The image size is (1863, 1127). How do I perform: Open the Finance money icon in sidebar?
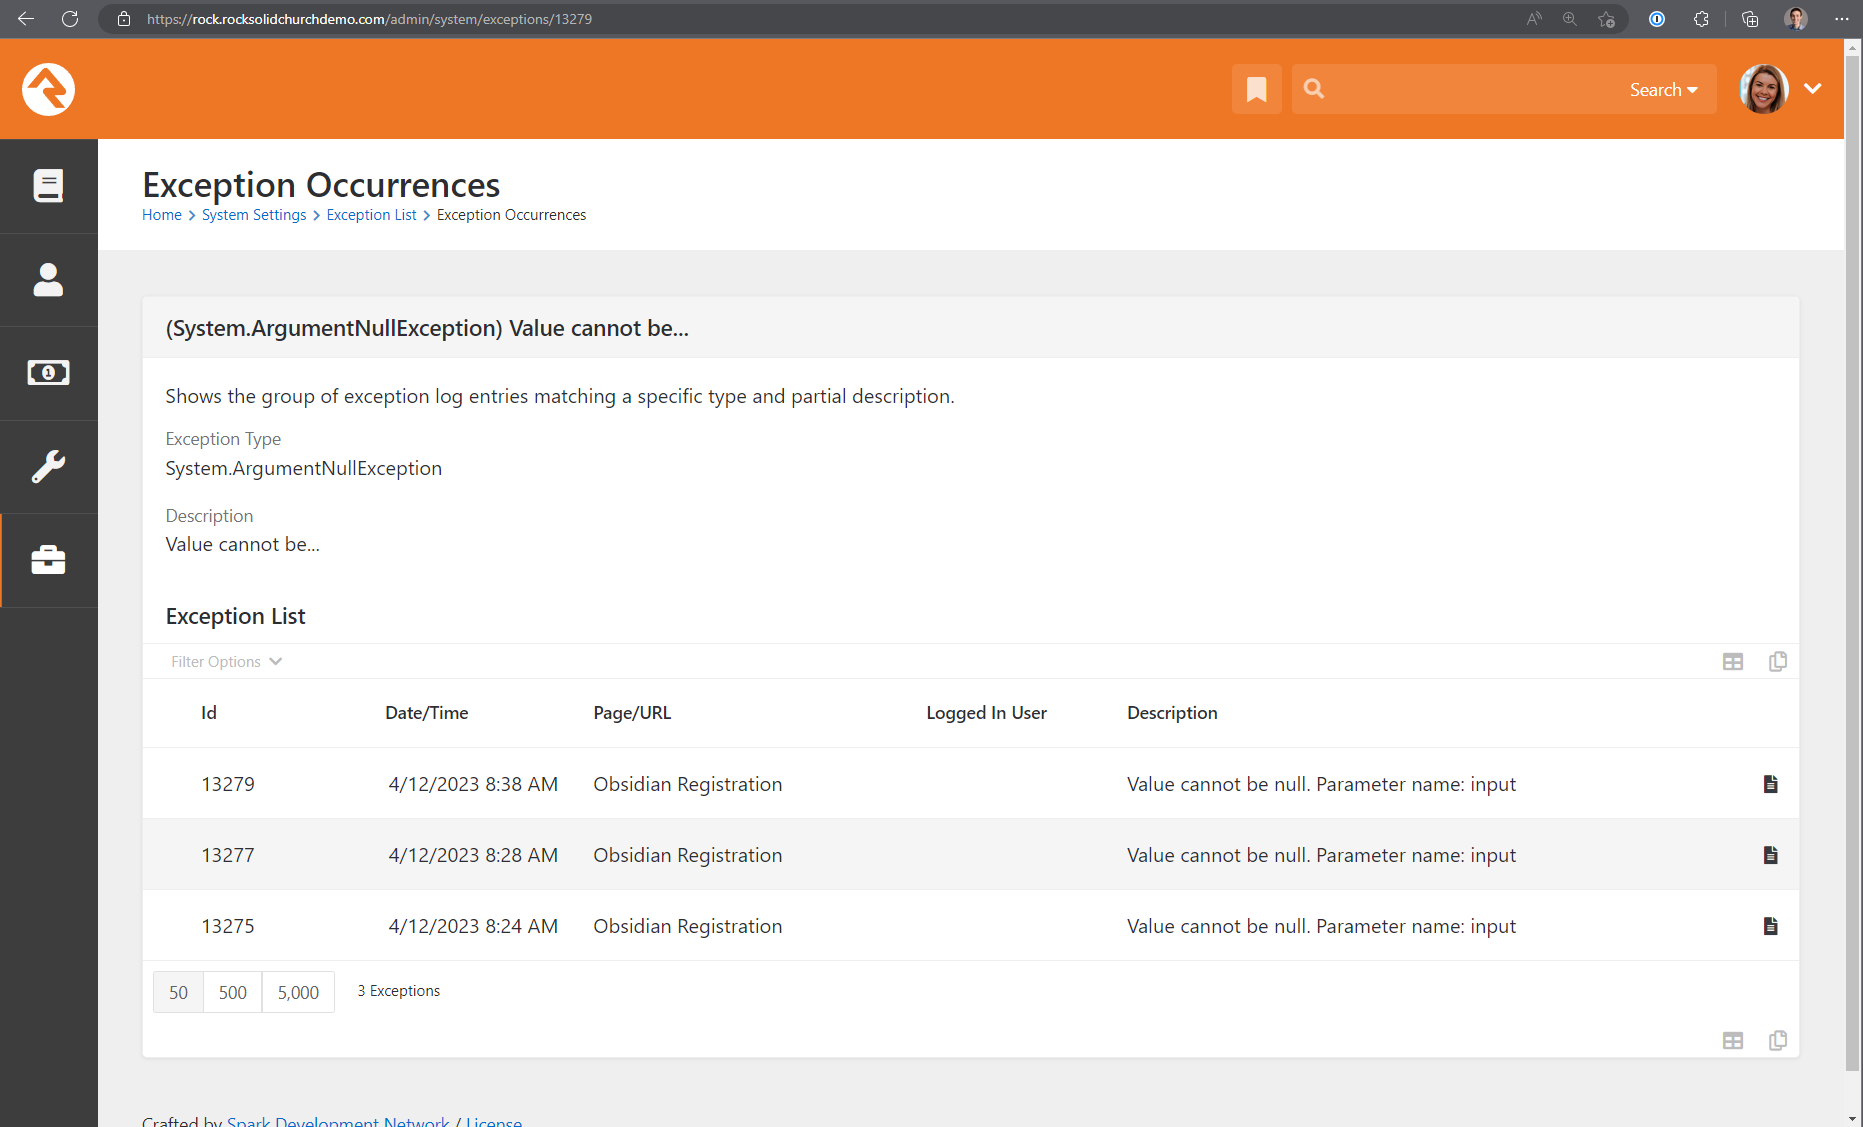pyautogui.click(x=49, y=372)
